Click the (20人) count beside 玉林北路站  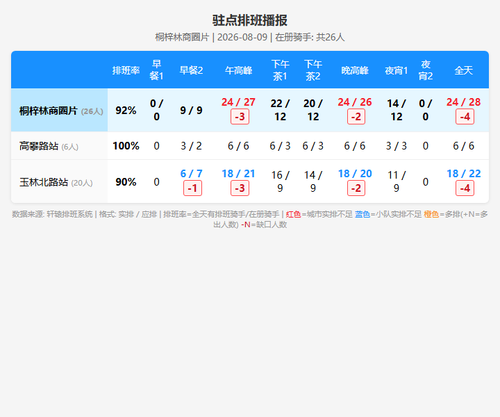(x=82, y=183)
